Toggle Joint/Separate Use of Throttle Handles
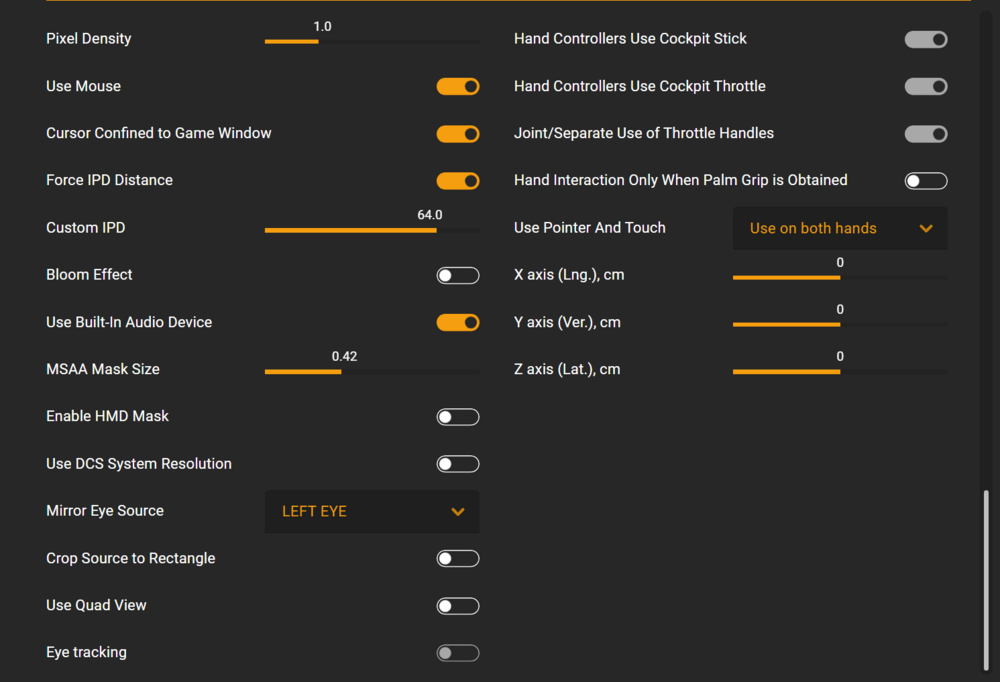 [x=926, y=134]
